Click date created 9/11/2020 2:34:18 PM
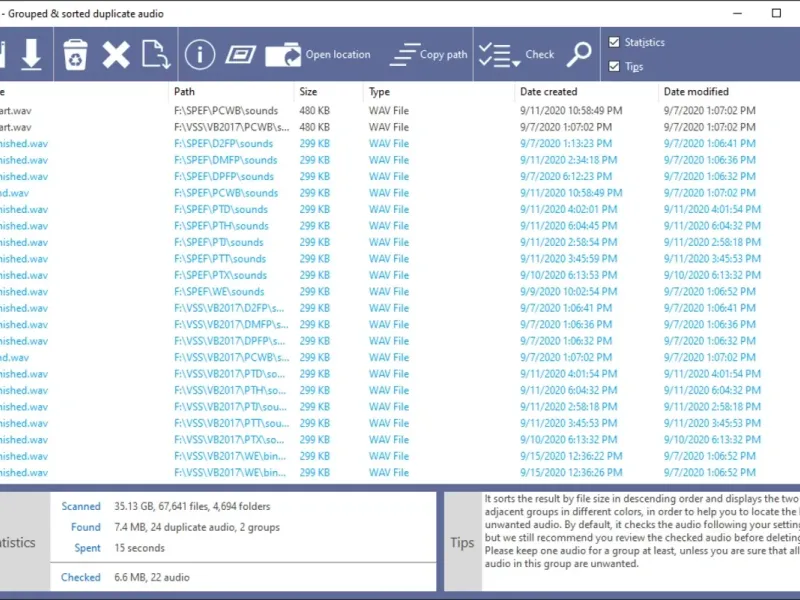The image size is (800, 600). coord(568,160)
